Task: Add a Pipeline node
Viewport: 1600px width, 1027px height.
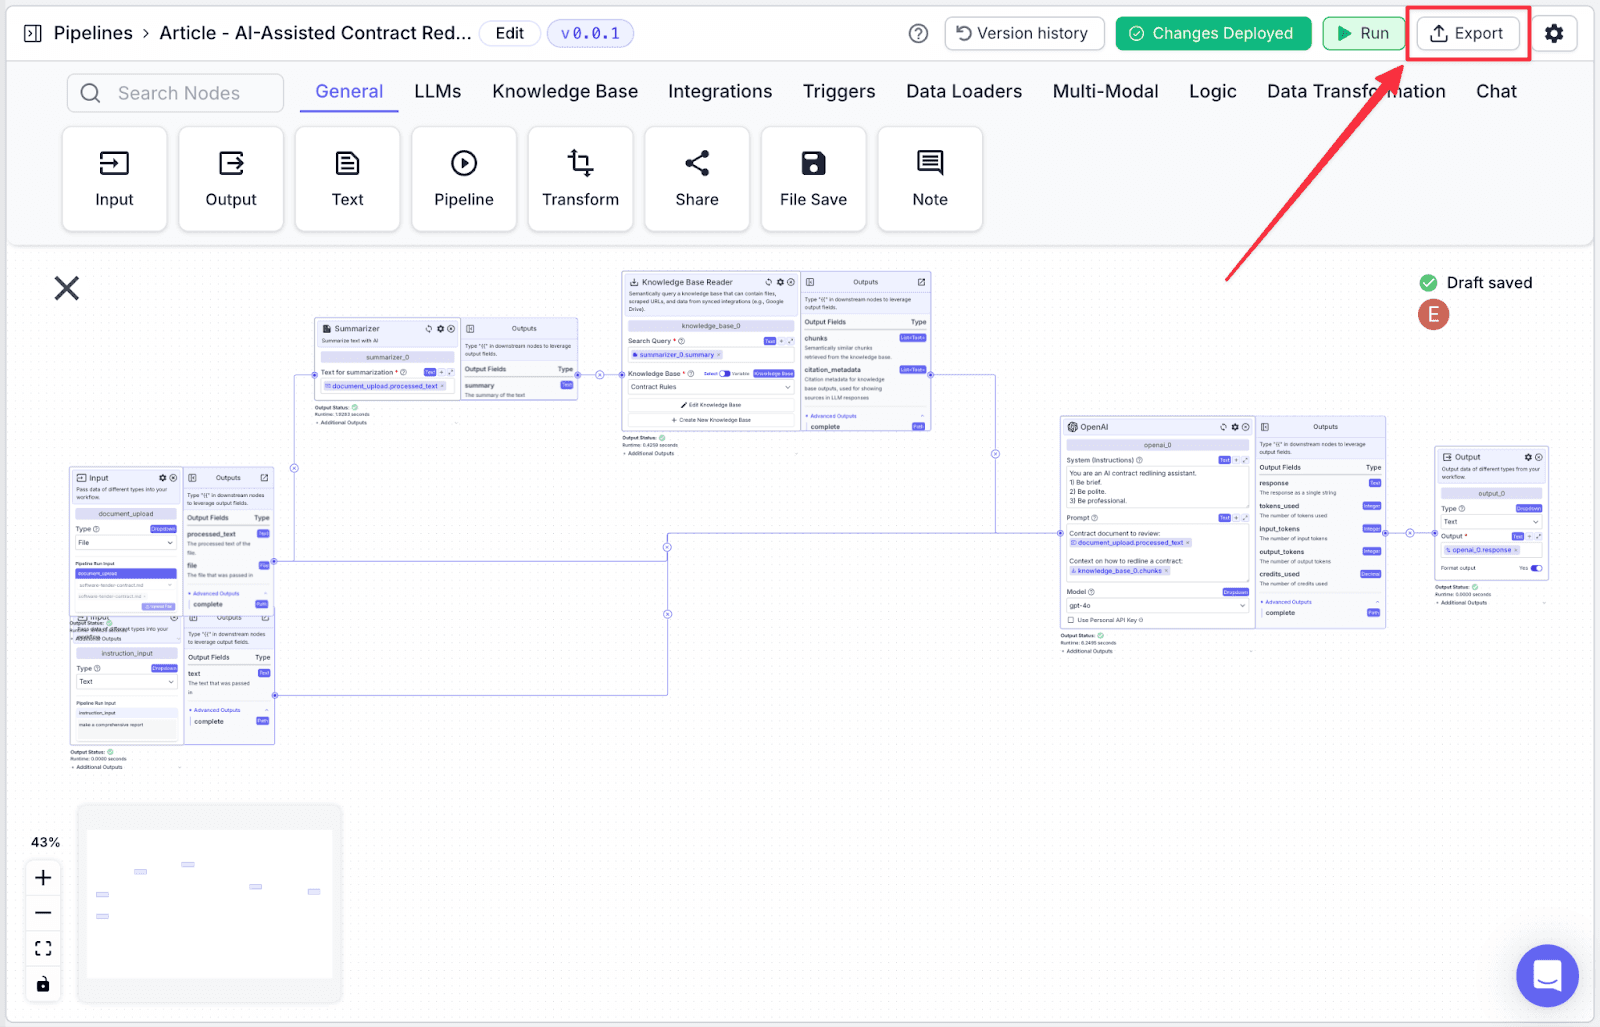Action: coord(464,179)
